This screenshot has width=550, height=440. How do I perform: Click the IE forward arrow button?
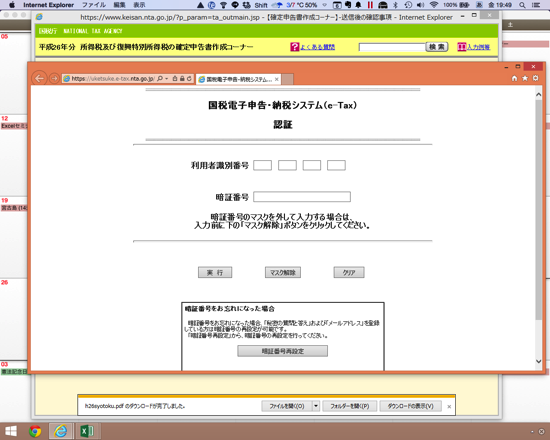point(54,78)
